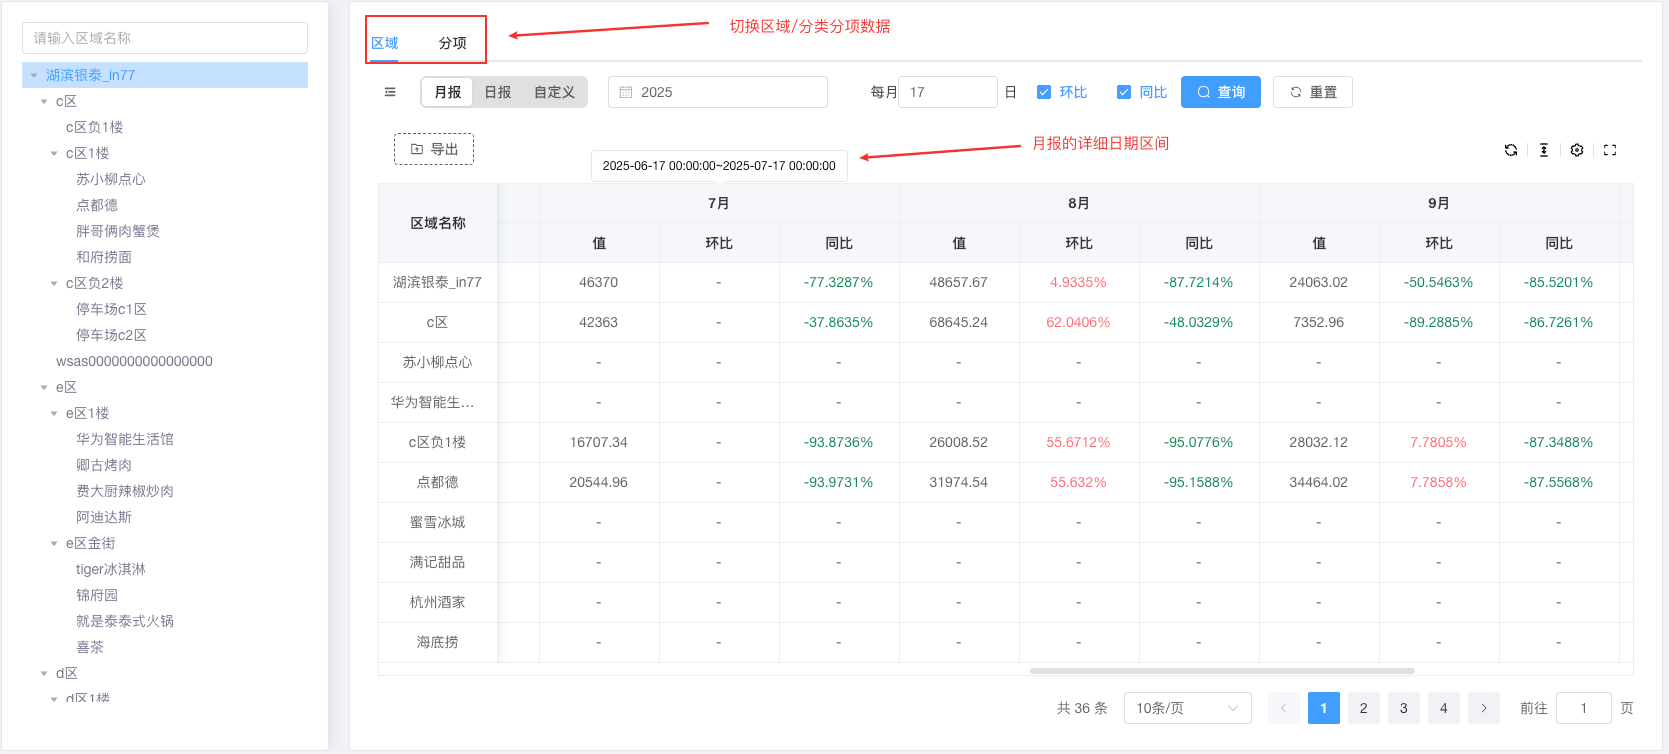The height and width of the screenshot is (754, 1669).
Task: Go to page 4
Action: pos(1444,708)
